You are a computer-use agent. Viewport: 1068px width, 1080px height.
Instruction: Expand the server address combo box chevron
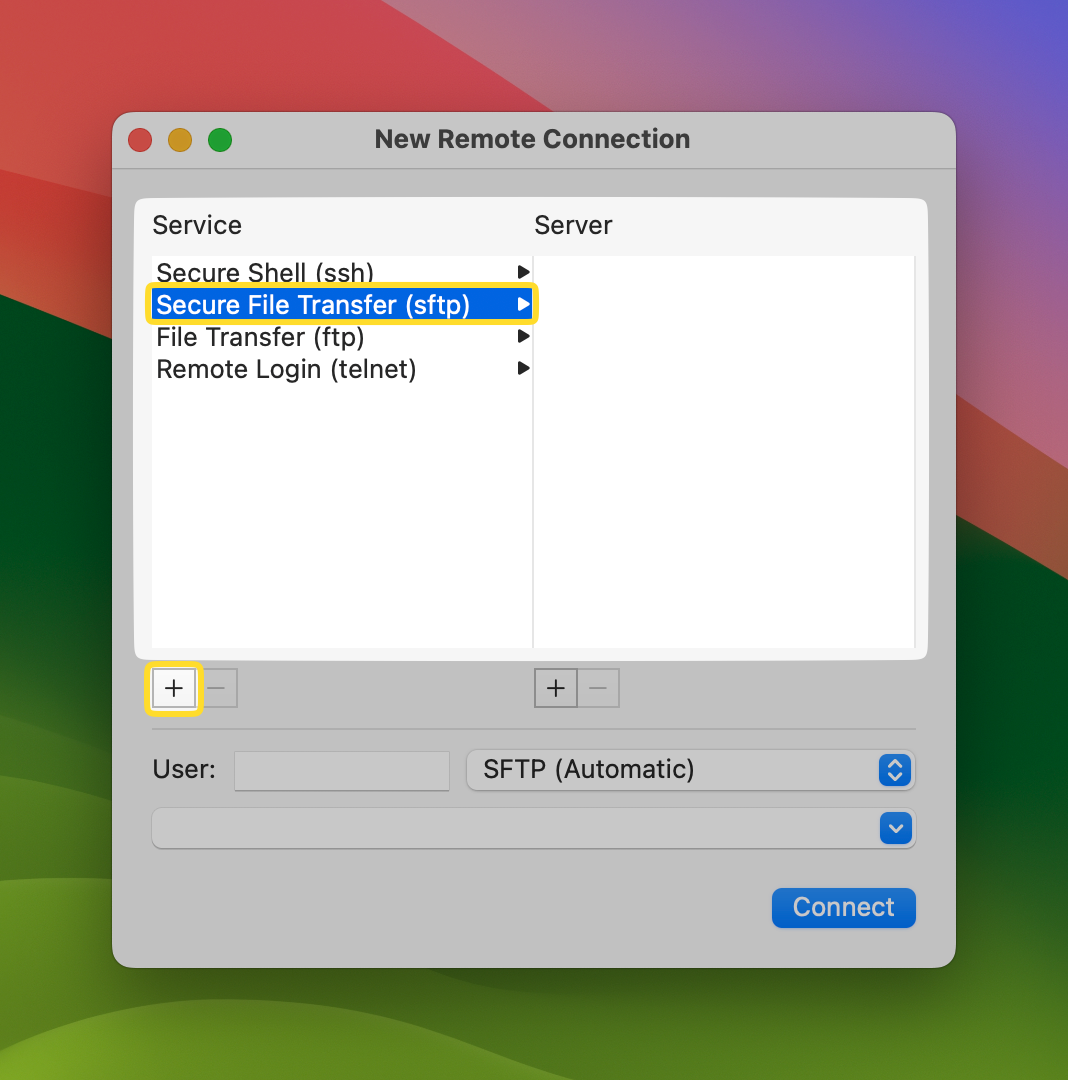coord(895,828)
